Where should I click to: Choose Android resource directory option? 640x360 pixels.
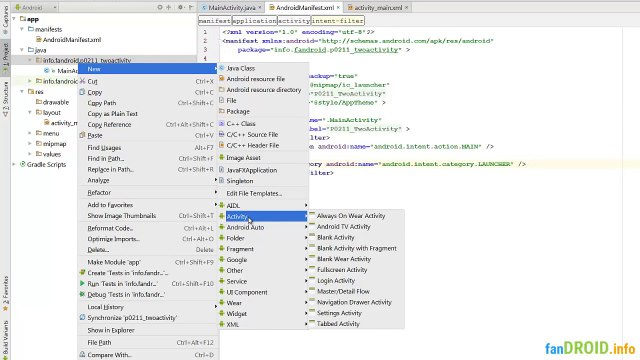[x=263, y=90]
